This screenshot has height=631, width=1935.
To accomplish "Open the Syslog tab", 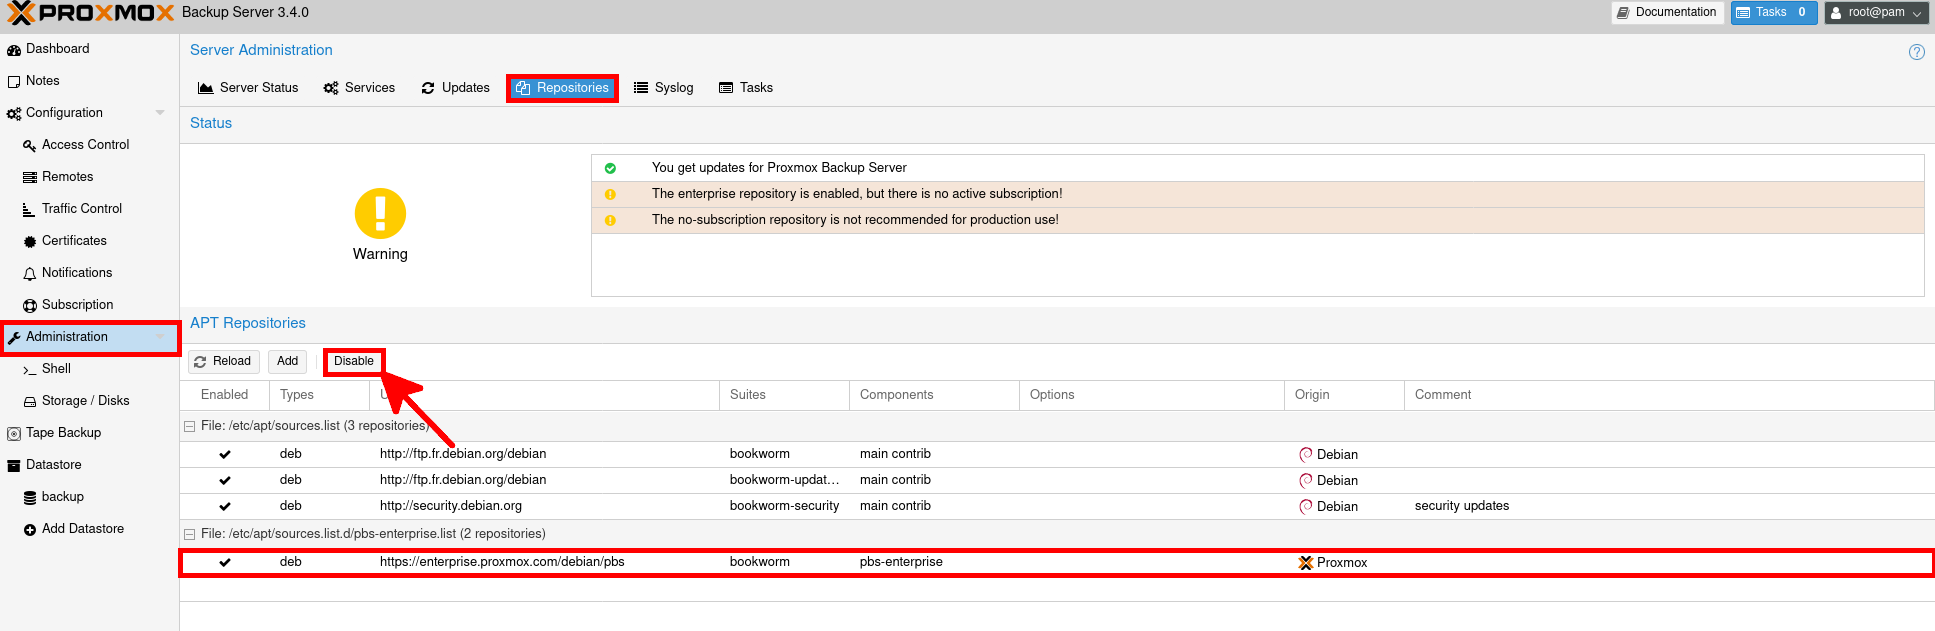I will coord(663,88).
